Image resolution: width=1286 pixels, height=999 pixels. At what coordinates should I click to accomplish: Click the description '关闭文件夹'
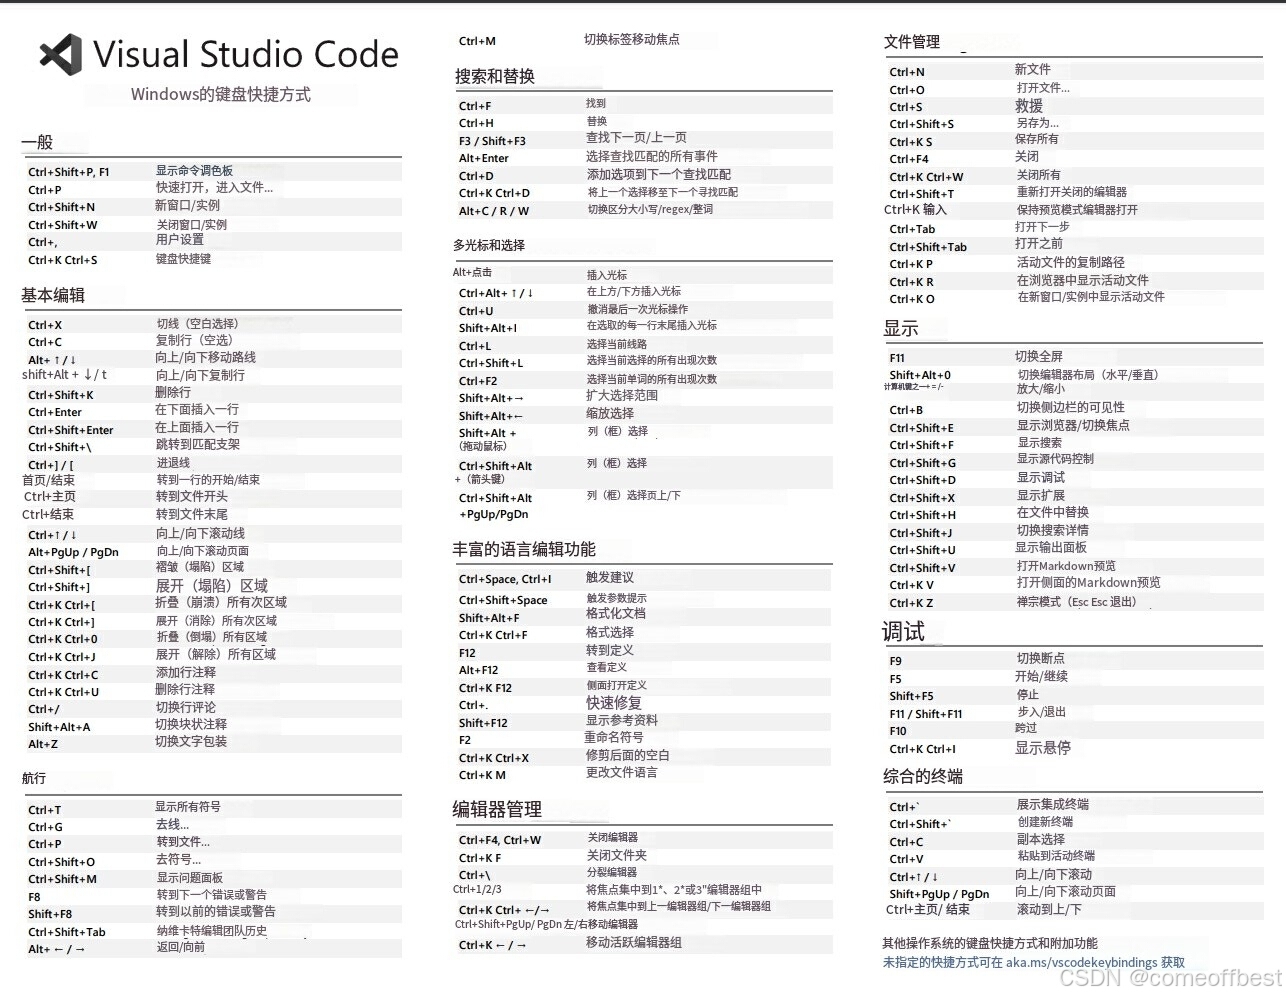point(617,855)
